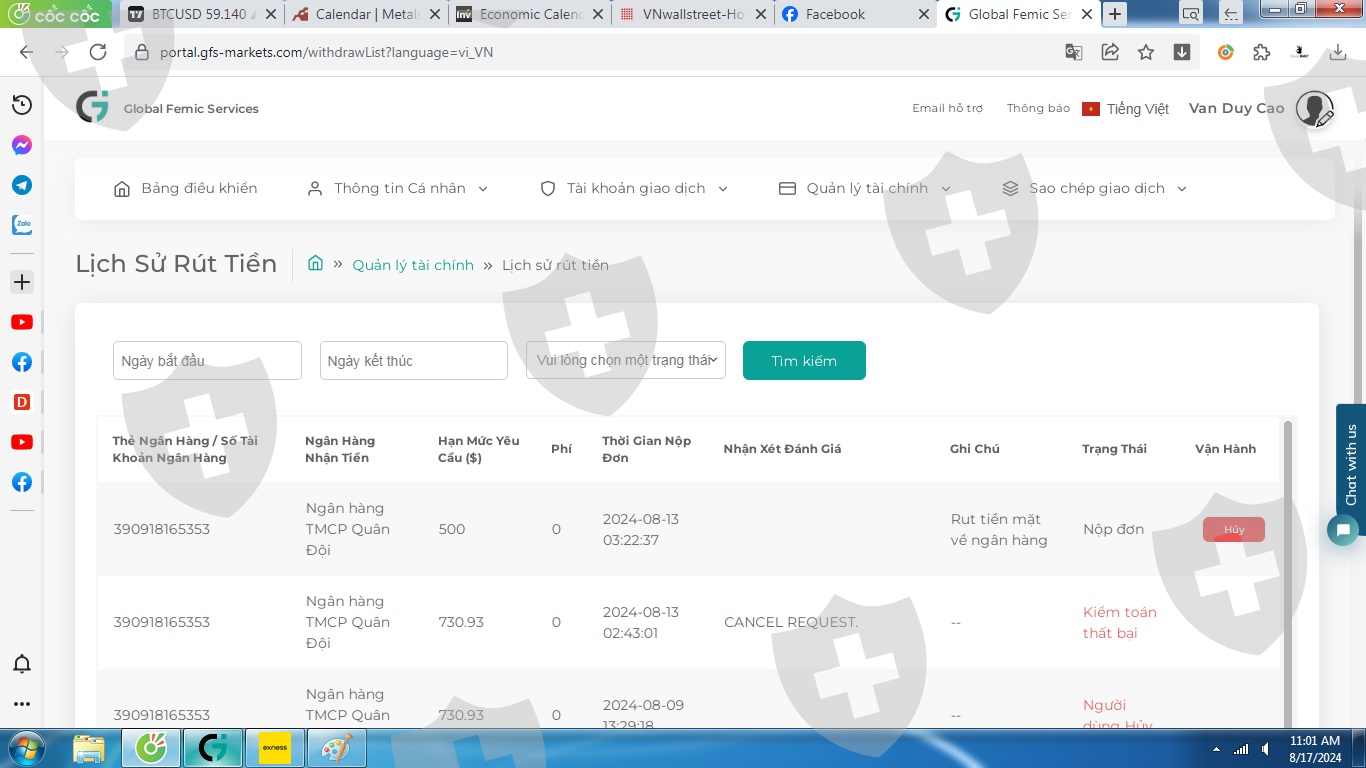Image resolution: width=1366 pixels, height=768 pixels.
Task: Click the Tìm kiếm search button
Action: coord(804,361)
